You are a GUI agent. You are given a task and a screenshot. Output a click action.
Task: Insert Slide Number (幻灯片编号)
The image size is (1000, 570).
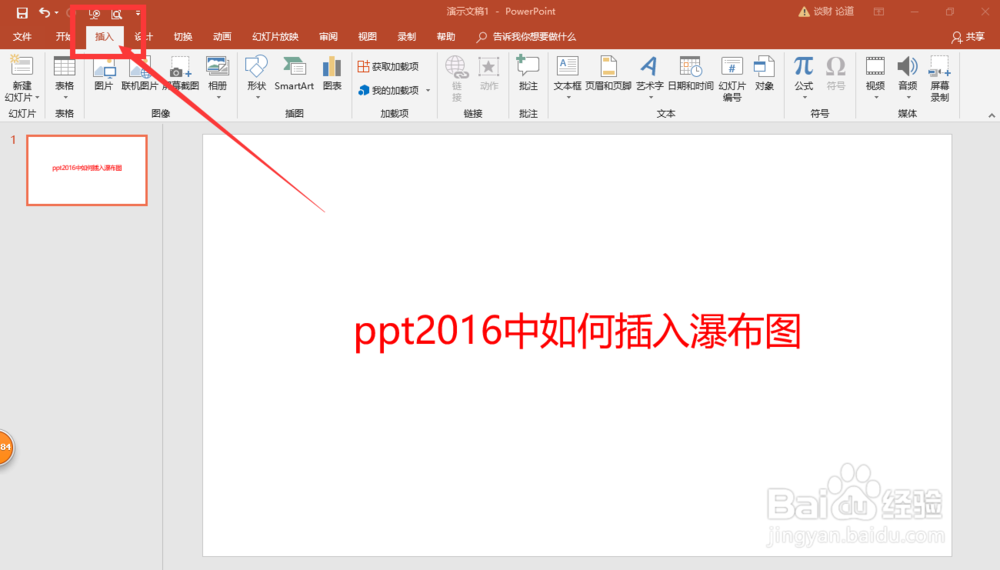(x=732, y=79)
